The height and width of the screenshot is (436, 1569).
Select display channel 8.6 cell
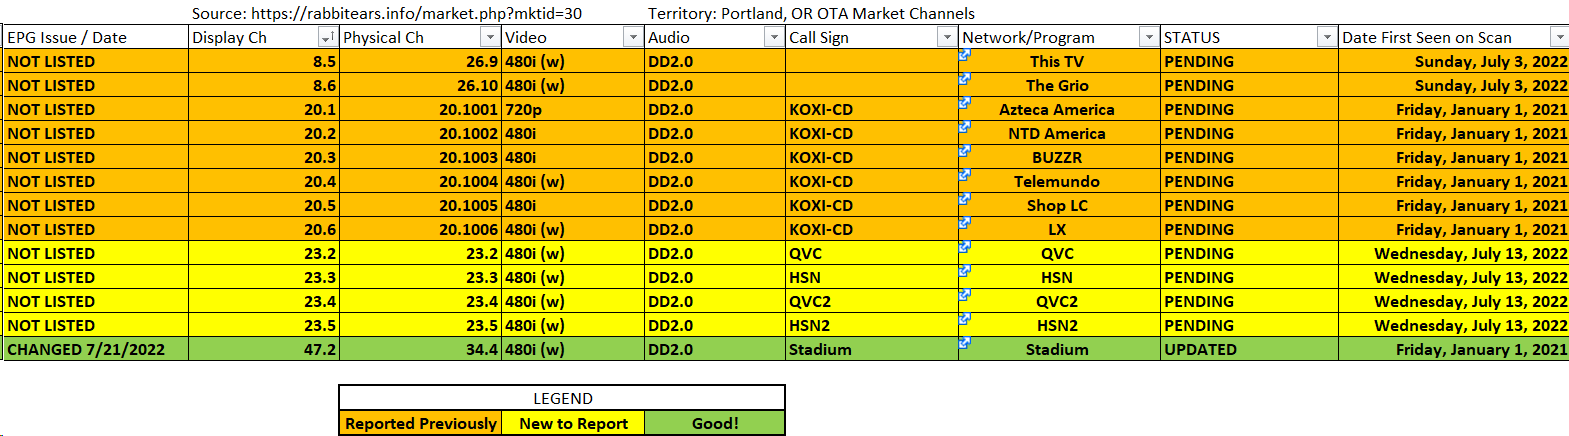click(x=264, y=85)
